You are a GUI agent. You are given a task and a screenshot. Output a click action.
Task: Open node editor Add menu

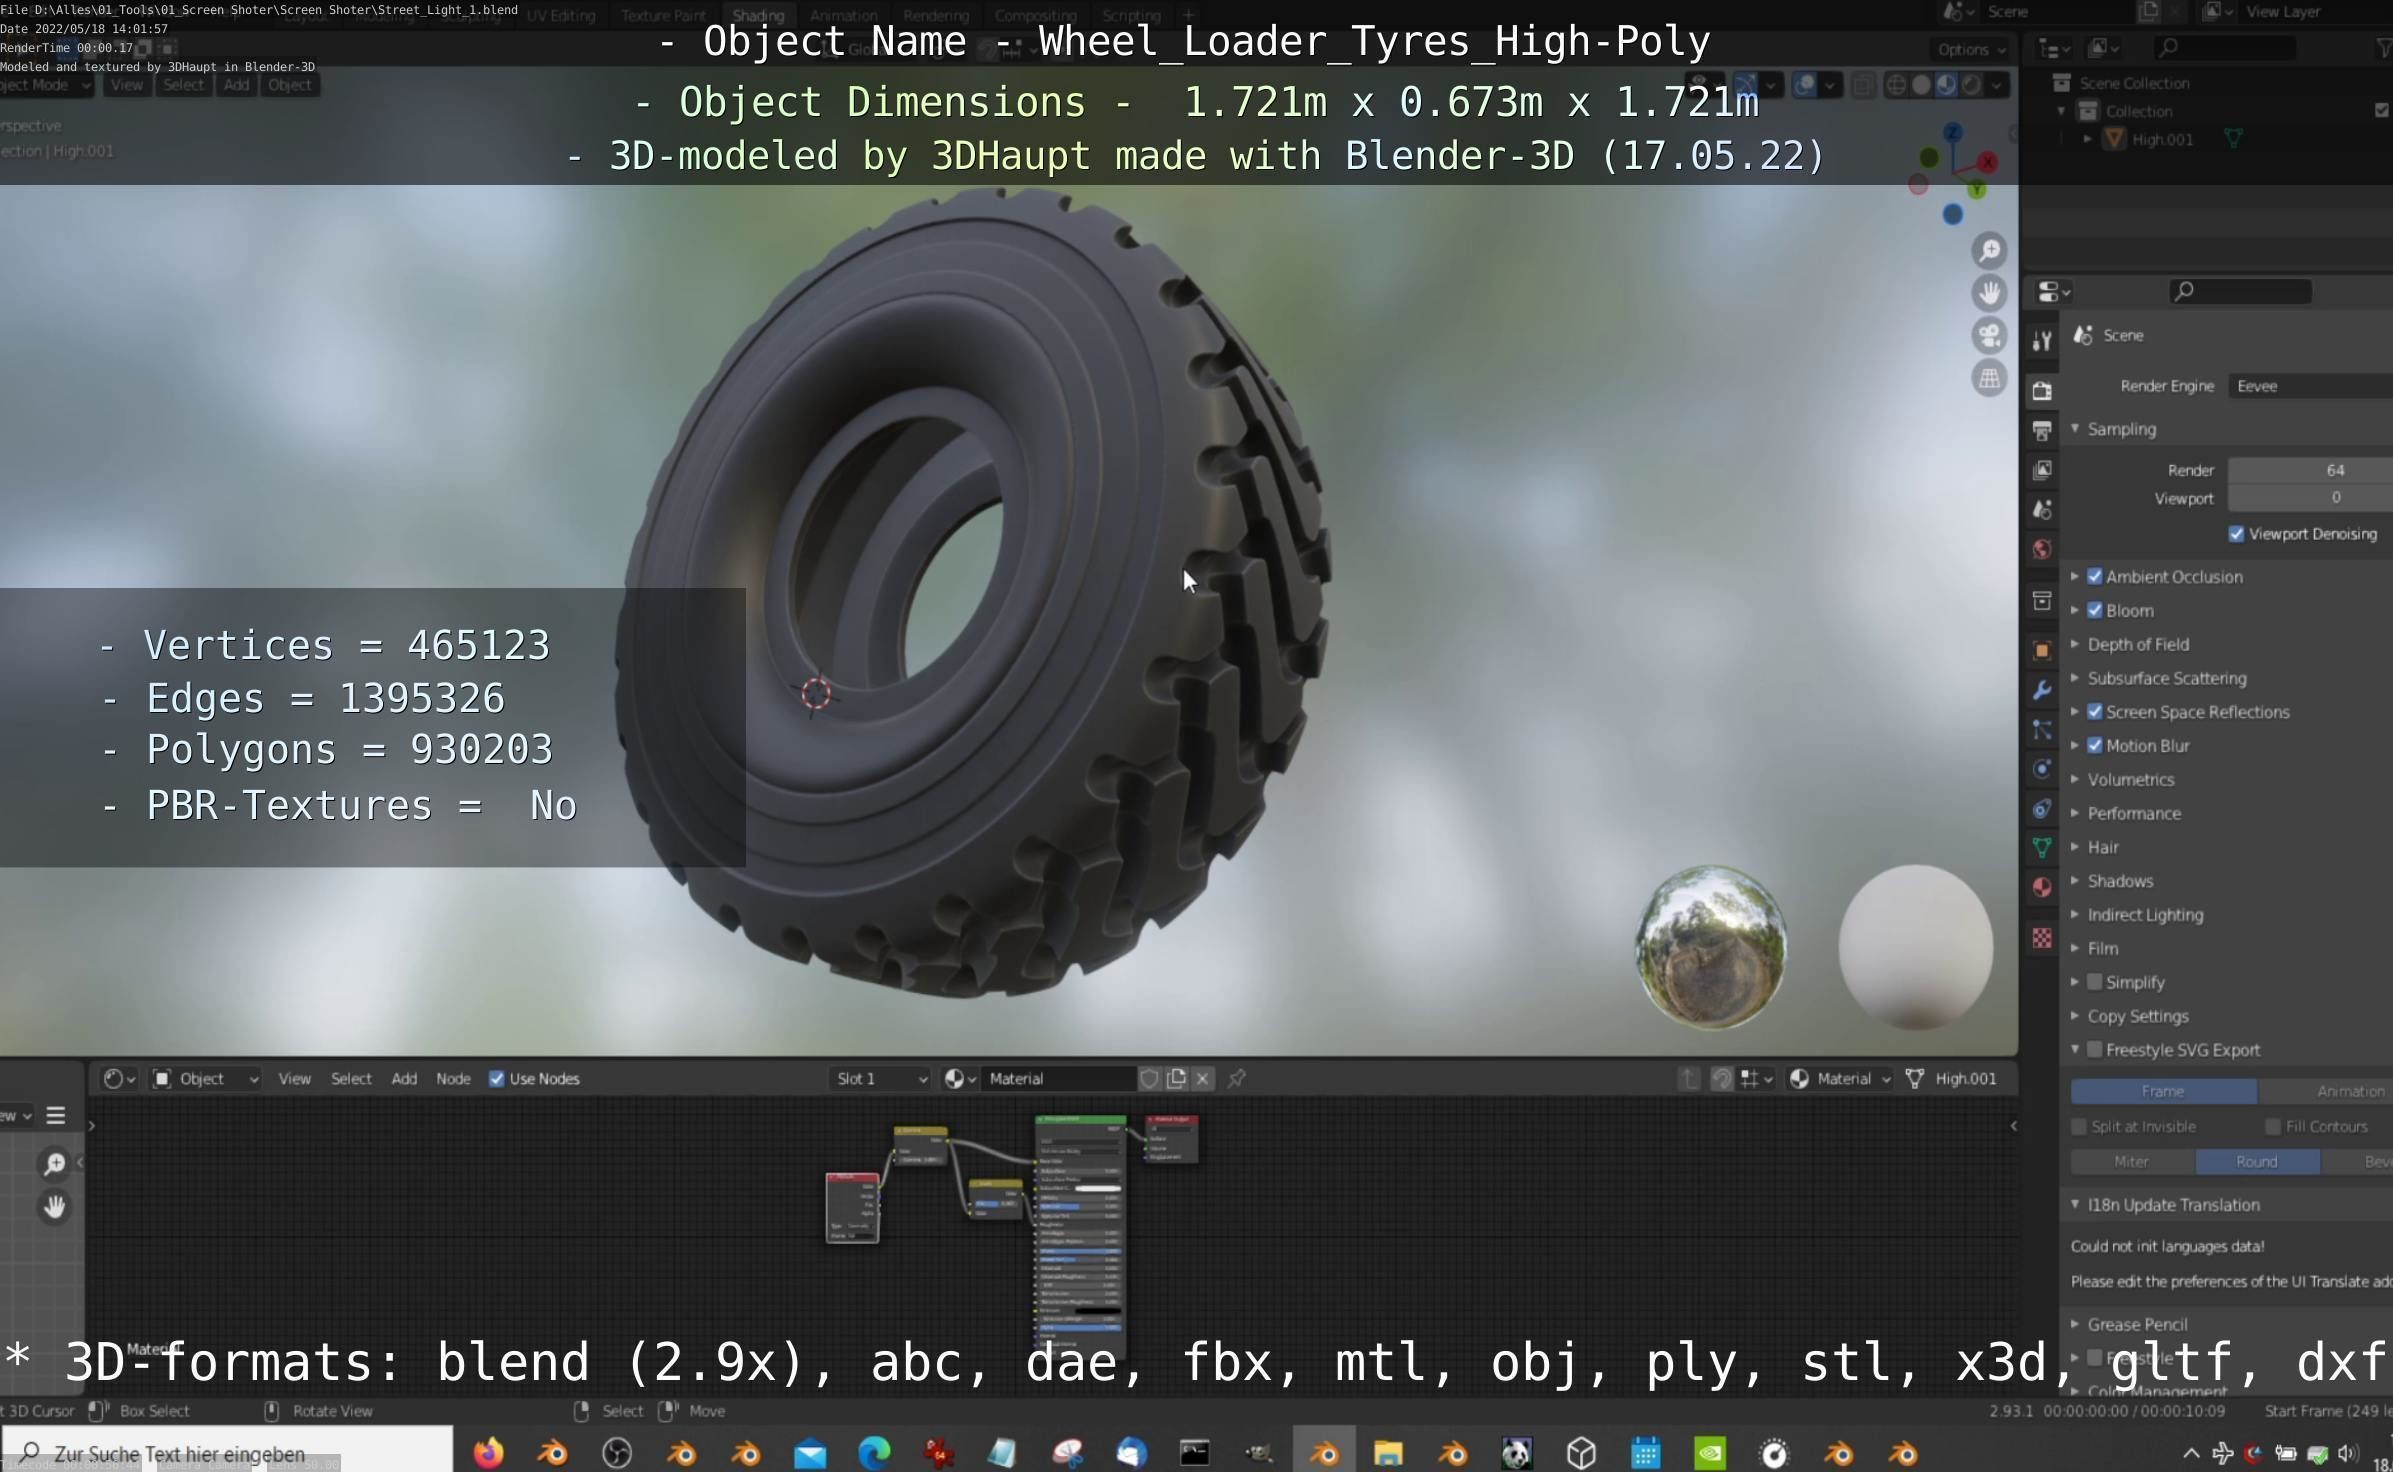[404, 1079]
